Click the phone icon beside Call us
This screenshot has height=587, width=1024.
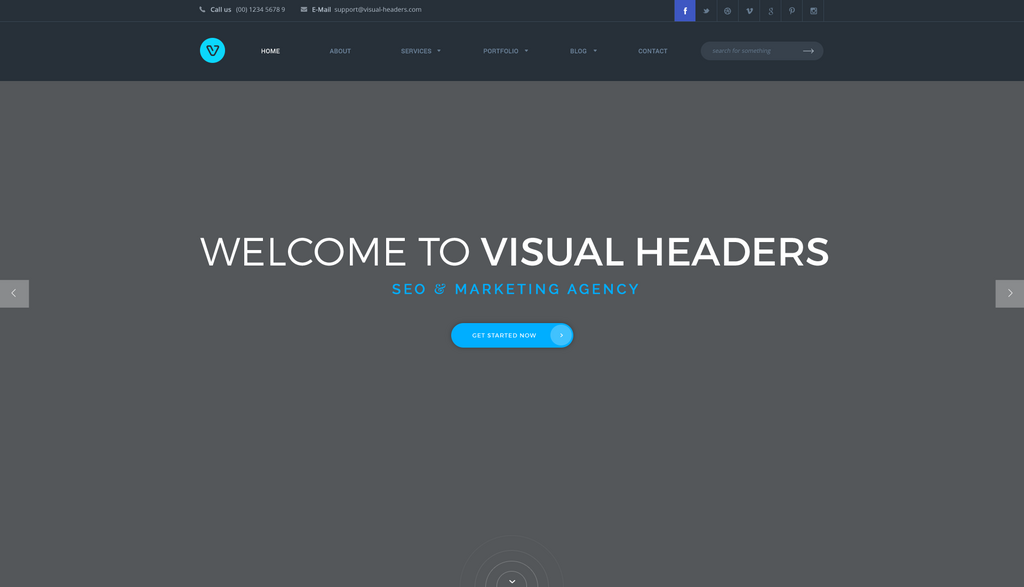[202, 9]
